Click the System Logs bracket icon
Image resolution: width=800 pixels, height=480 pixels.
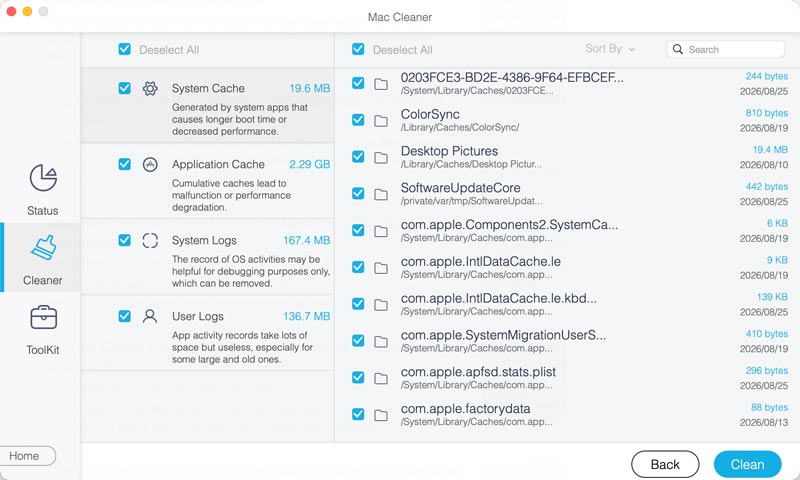[x=150, y=240]
